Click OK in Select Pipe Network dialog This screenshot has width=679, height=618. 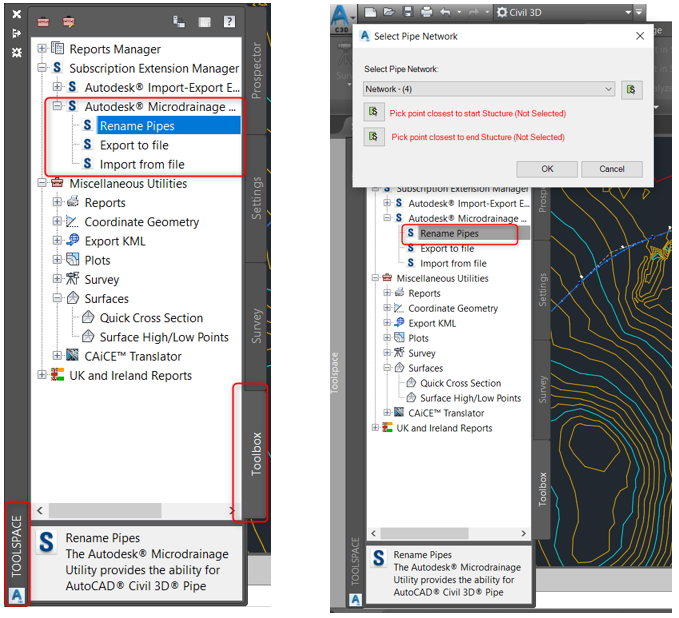tap(547, 169)
